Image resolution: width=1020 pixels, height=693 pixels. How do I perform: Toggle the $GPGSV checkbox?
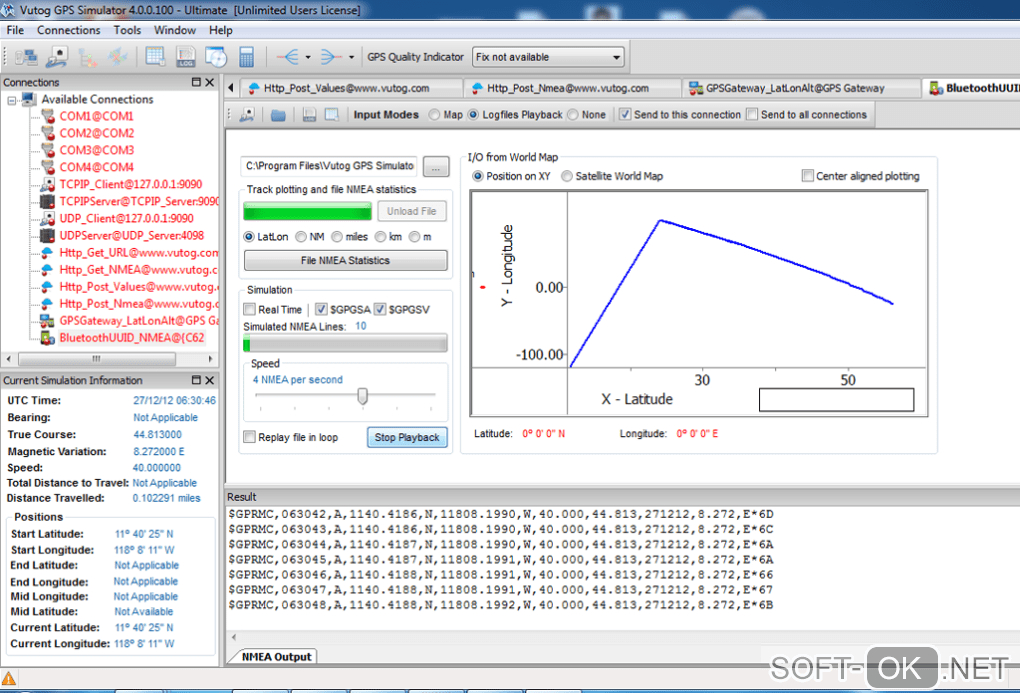pos(380,309)
